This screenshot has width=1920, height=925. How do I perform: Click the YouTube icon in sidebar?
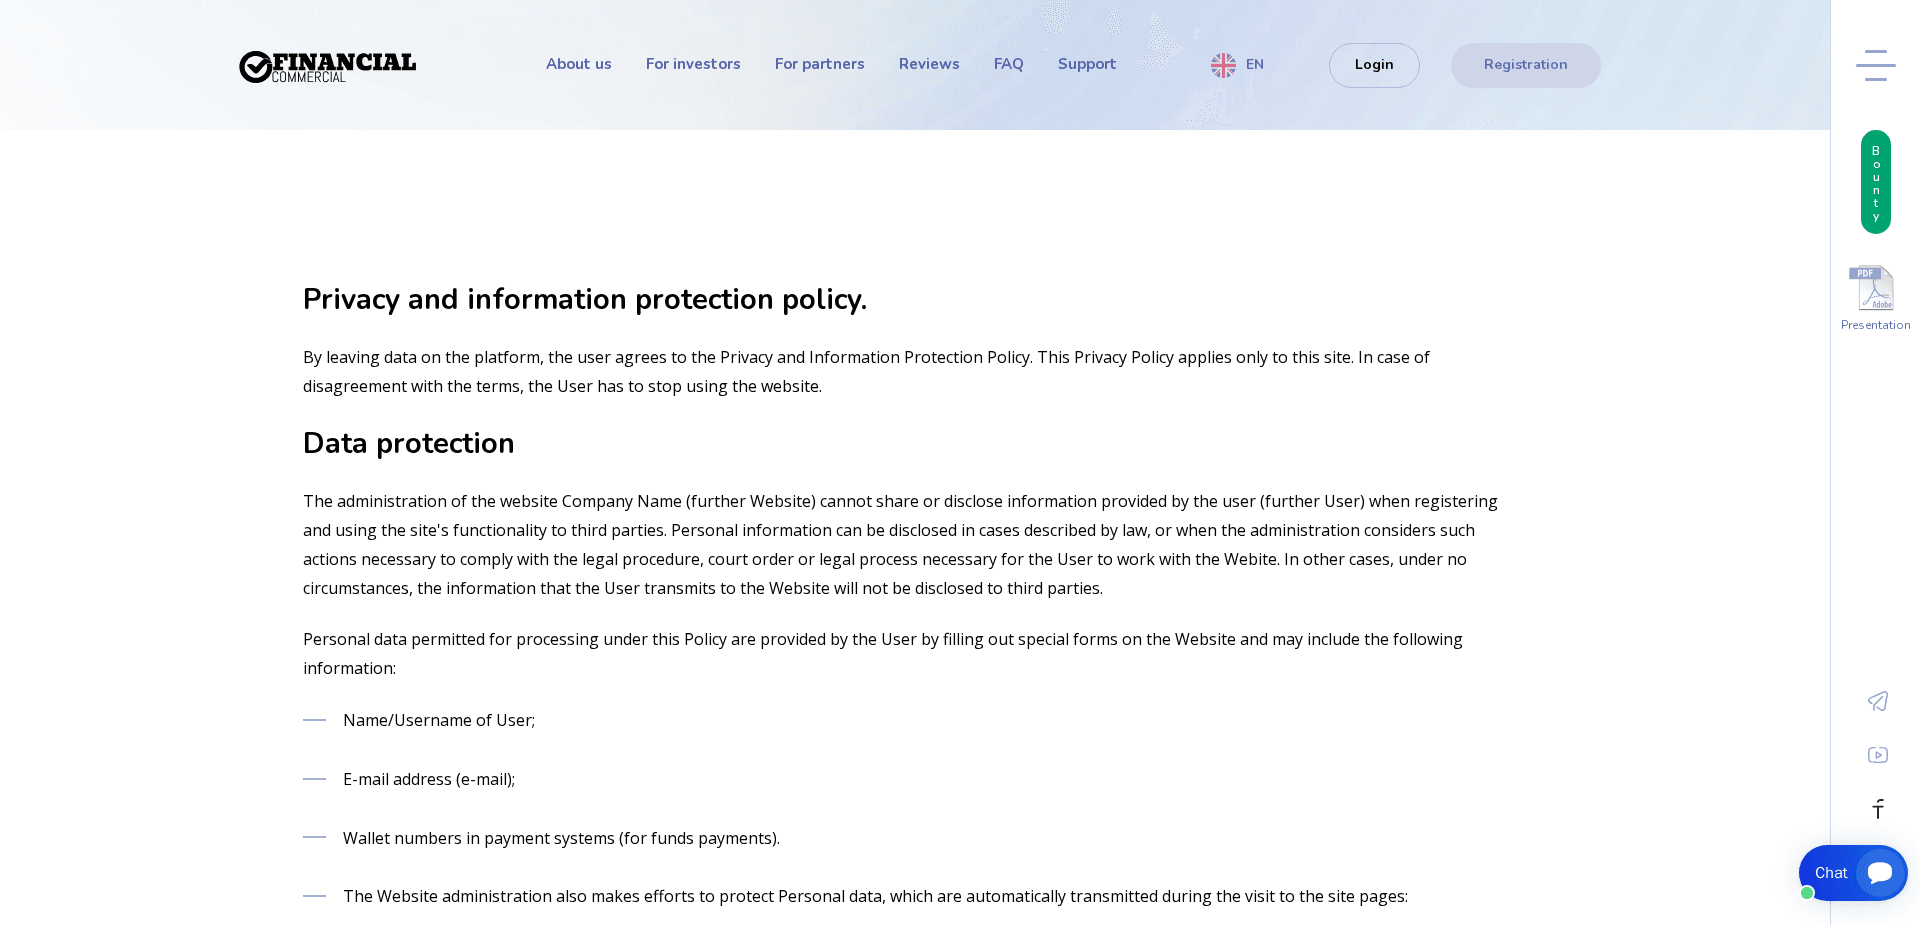[x=1877, y=755]
